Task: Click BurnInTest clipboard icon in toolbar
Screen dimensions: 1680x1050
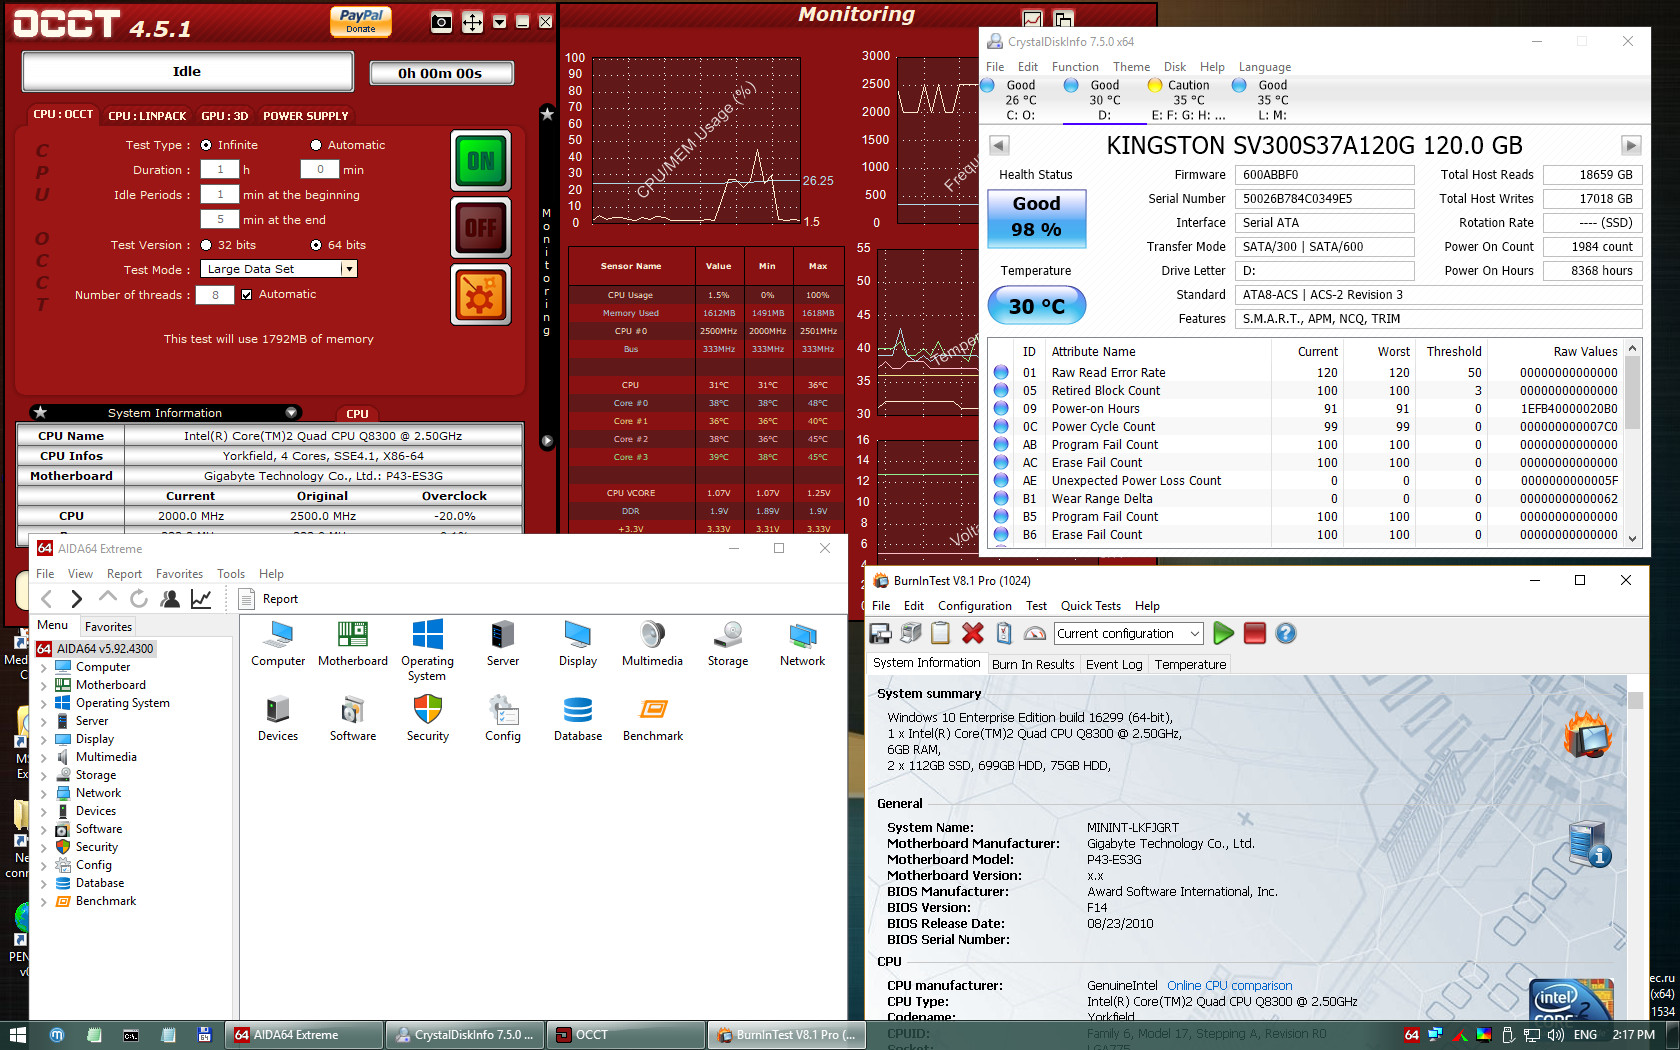Action: click(x=940, y=633)
